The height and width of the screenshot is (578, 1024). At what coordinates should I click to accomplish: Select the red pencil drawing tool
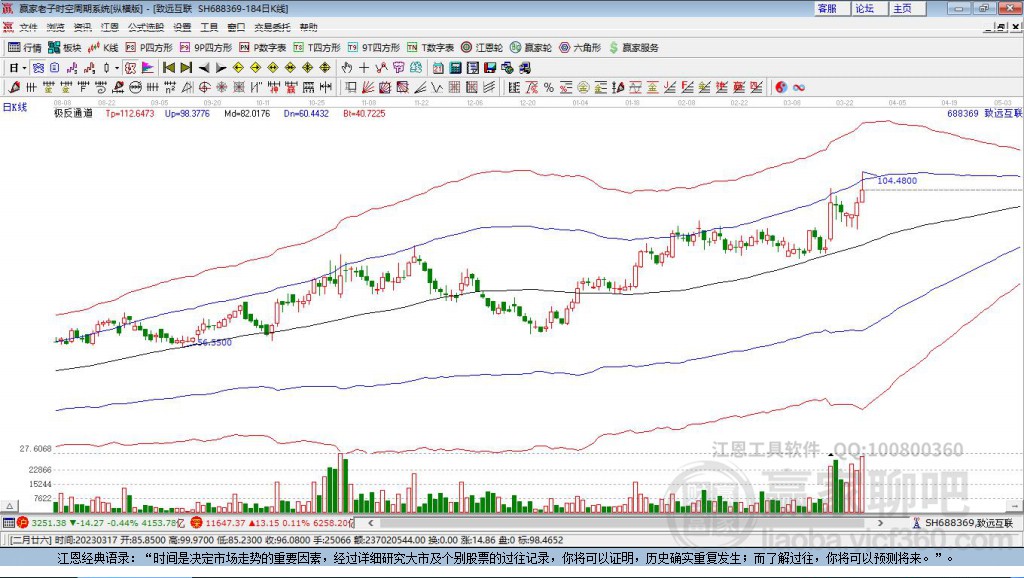pyautogui.click(x=14, y=88)
